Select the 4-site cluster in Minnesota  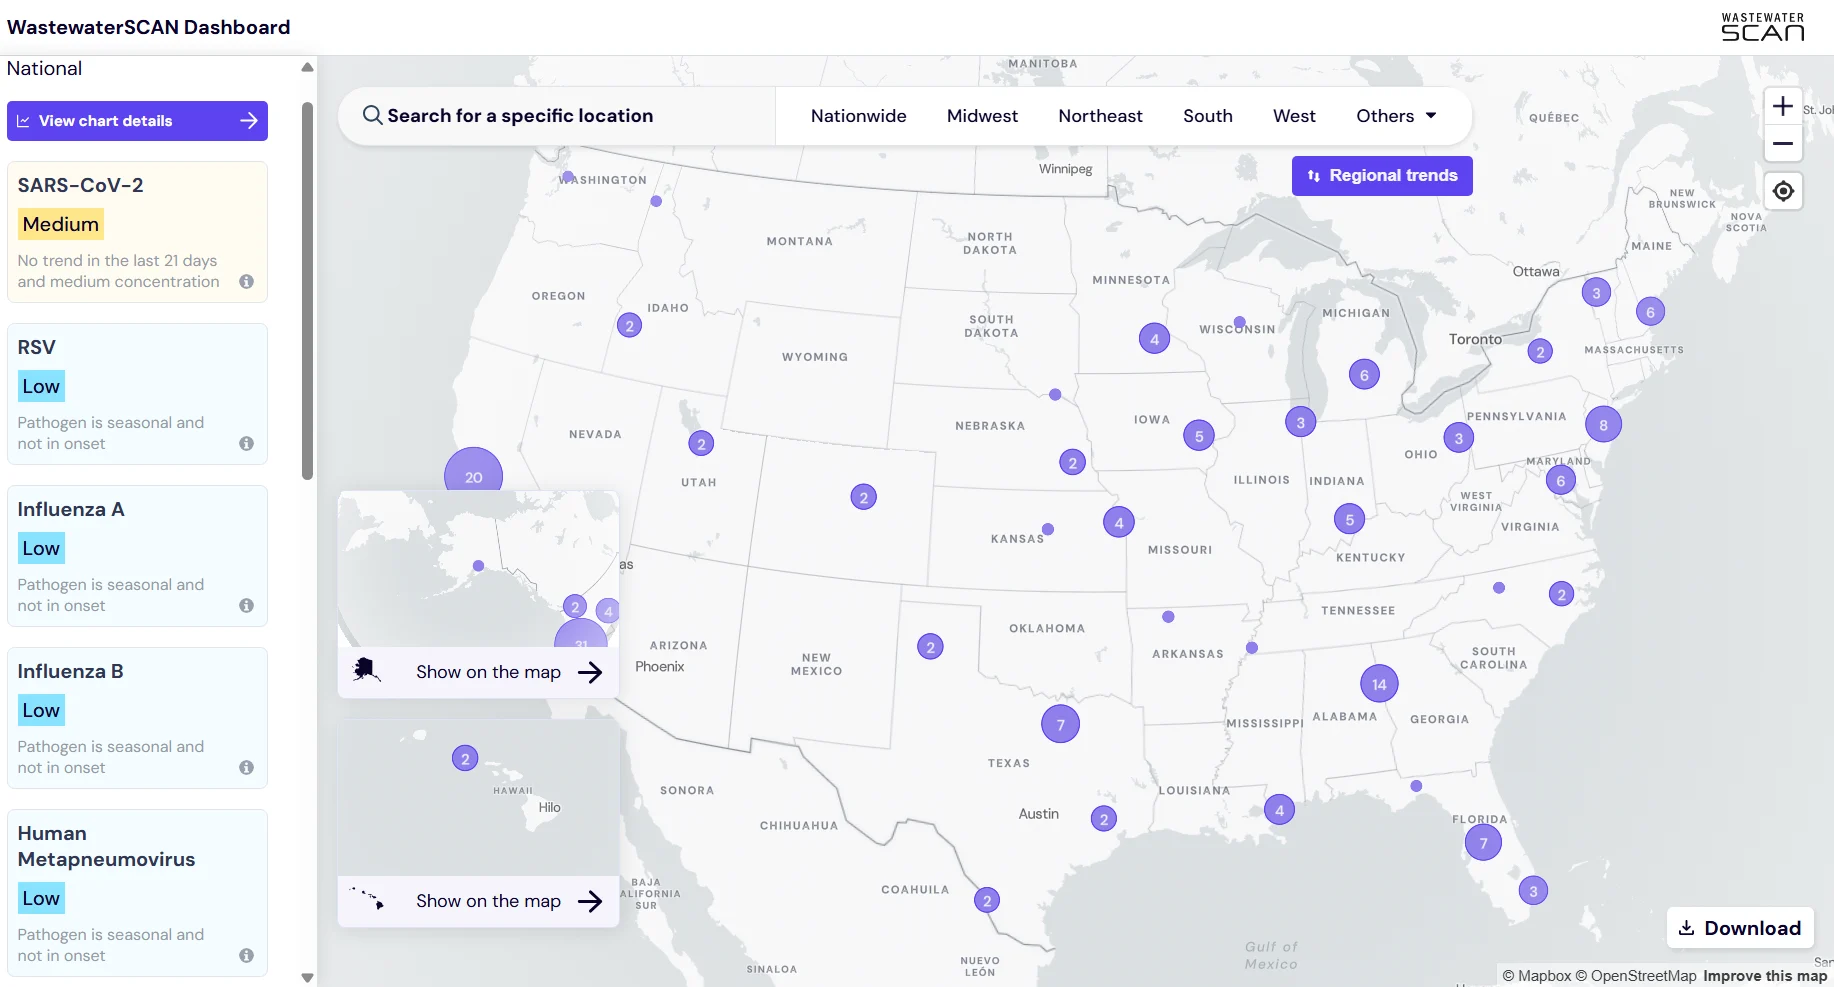(x=1154, y=339)
